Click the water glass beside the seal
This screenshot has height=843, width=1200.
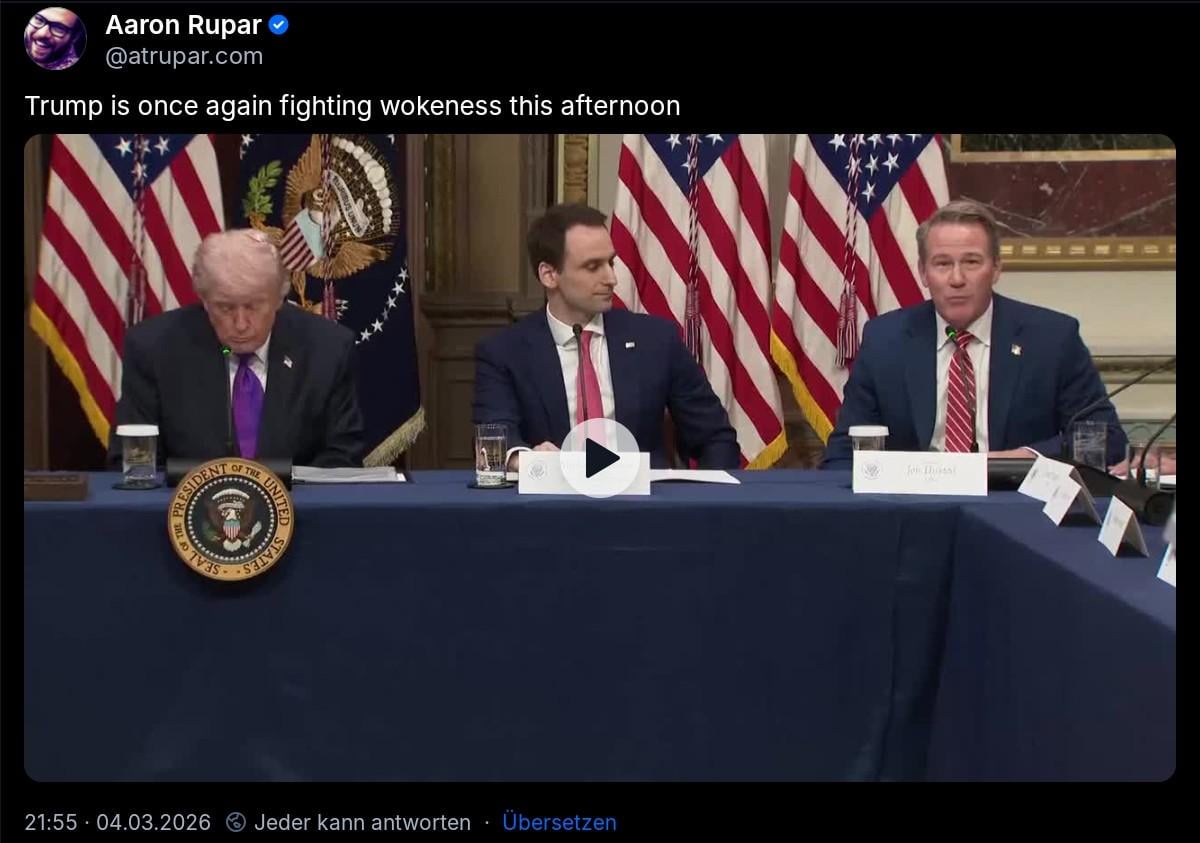click(137, 456)
